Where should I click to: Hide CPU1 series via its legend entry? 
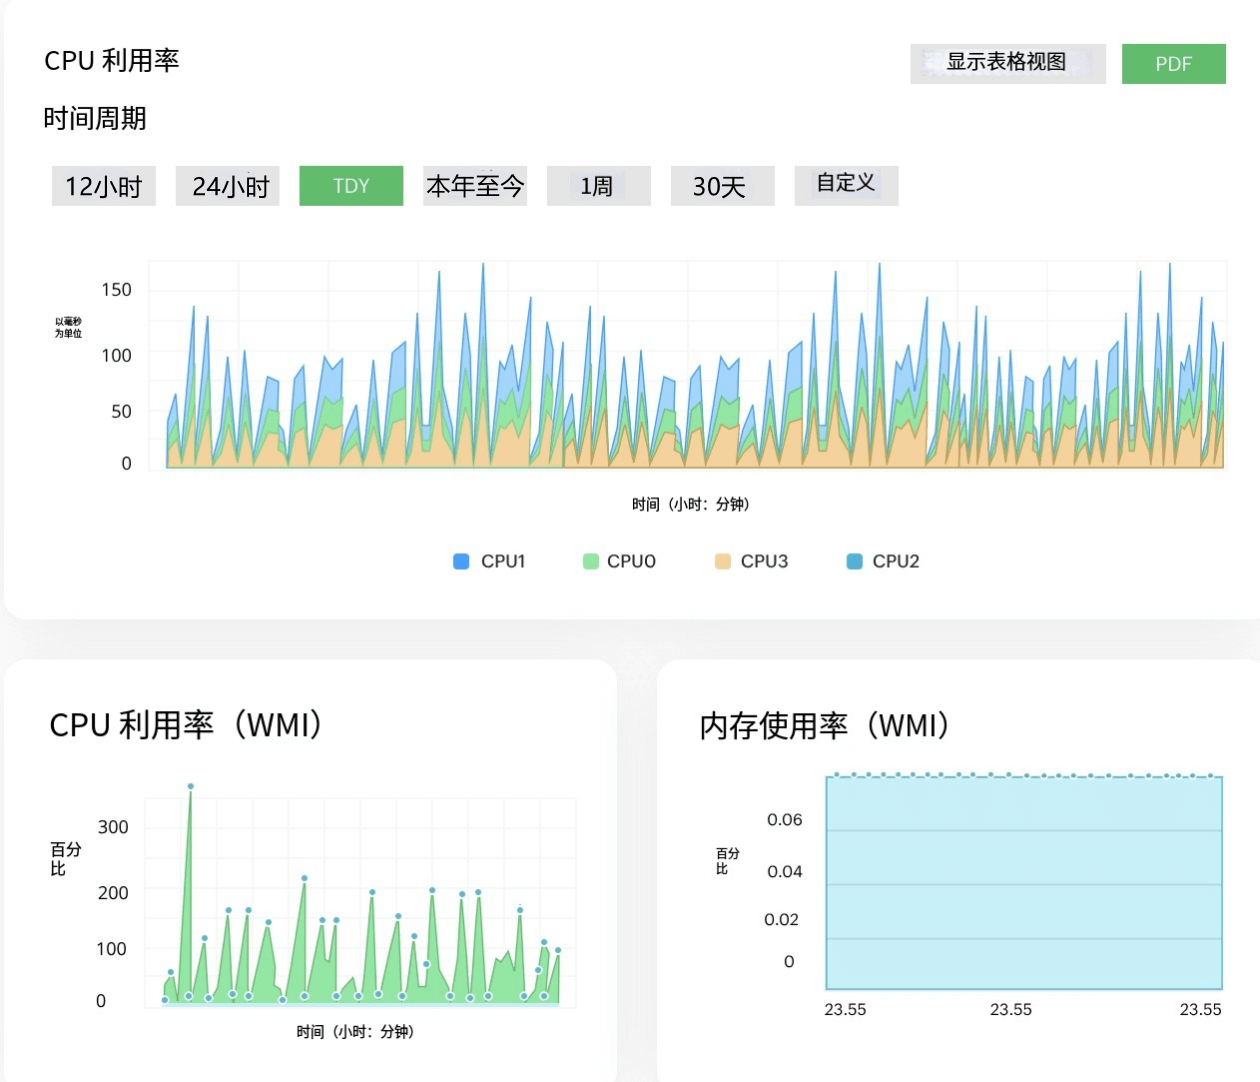coord(504,561)
